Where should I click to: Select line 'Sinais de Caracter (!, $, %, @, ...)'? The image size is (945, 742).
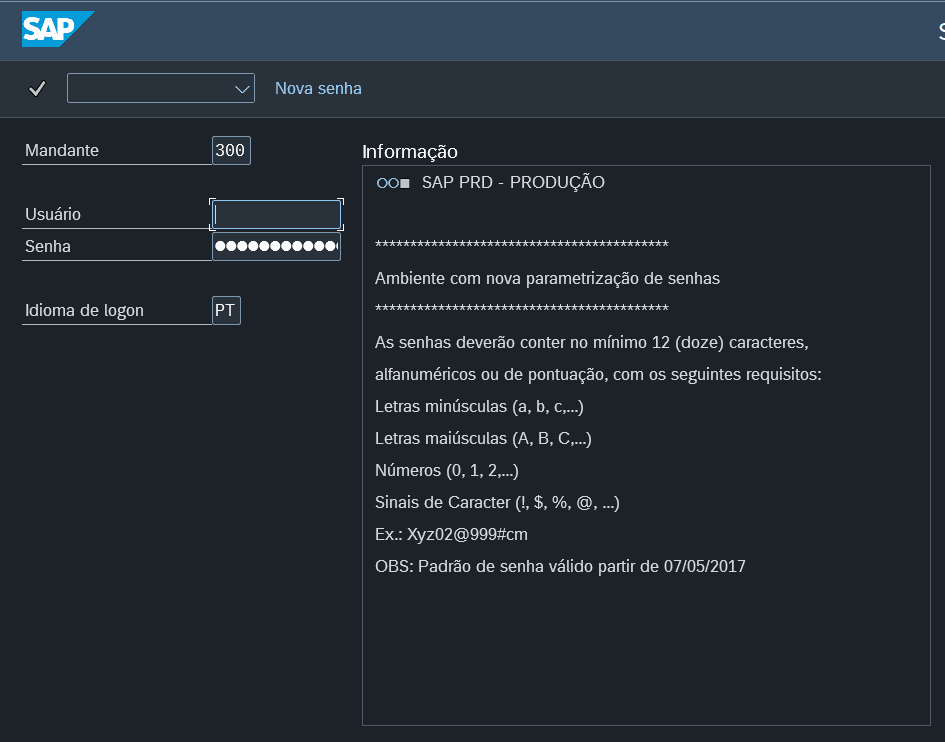(497, 502)
